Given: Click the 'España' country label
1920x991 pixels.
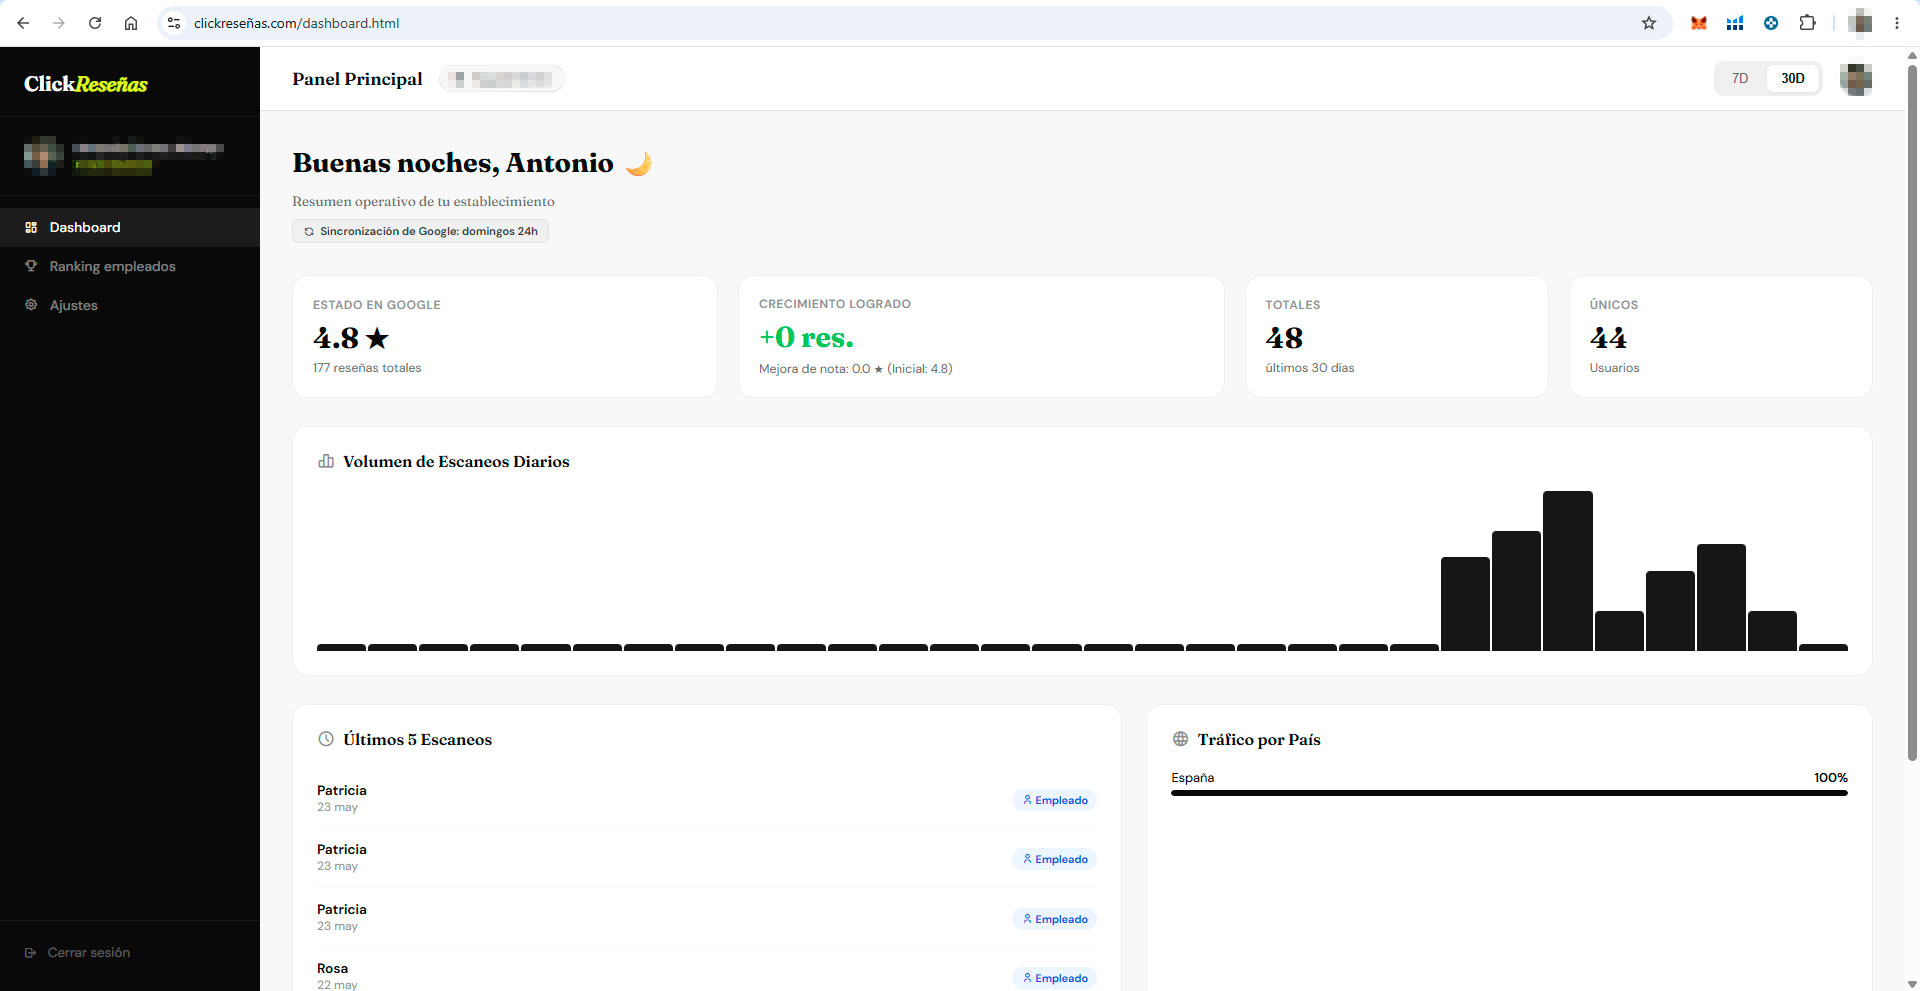Looking at the screenshot, I should click(1193, 778).
